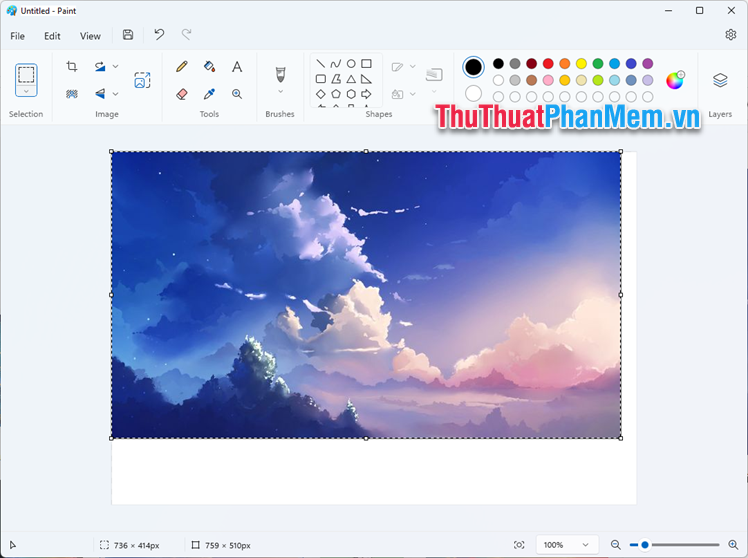Select the Text tool
This screenshot has height=558, width=748.
click(x=237, y=66)
